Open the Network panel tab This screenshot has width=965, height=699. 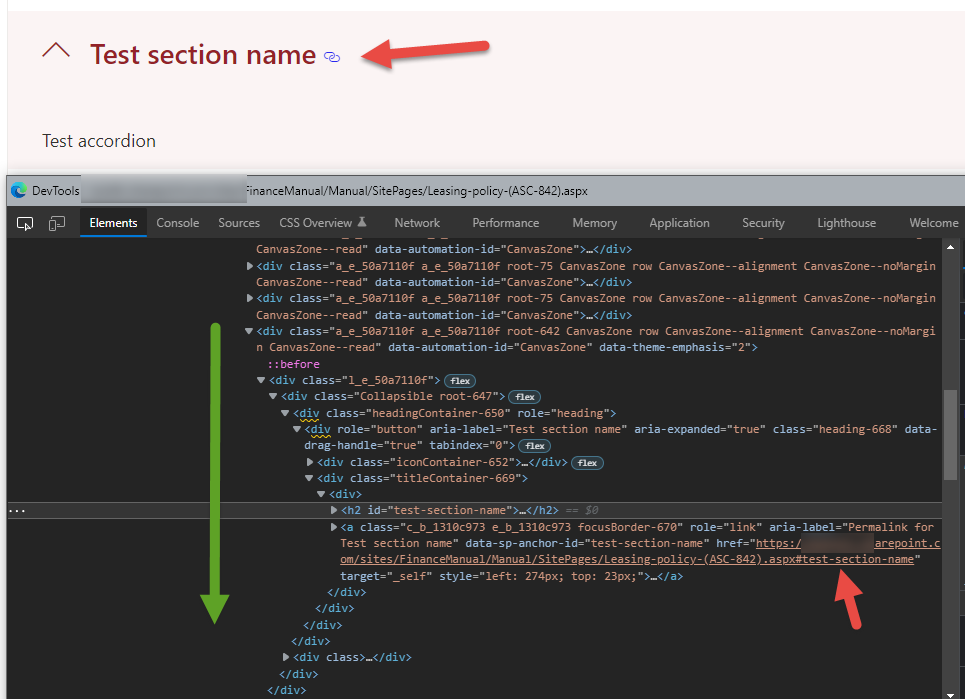416,222
